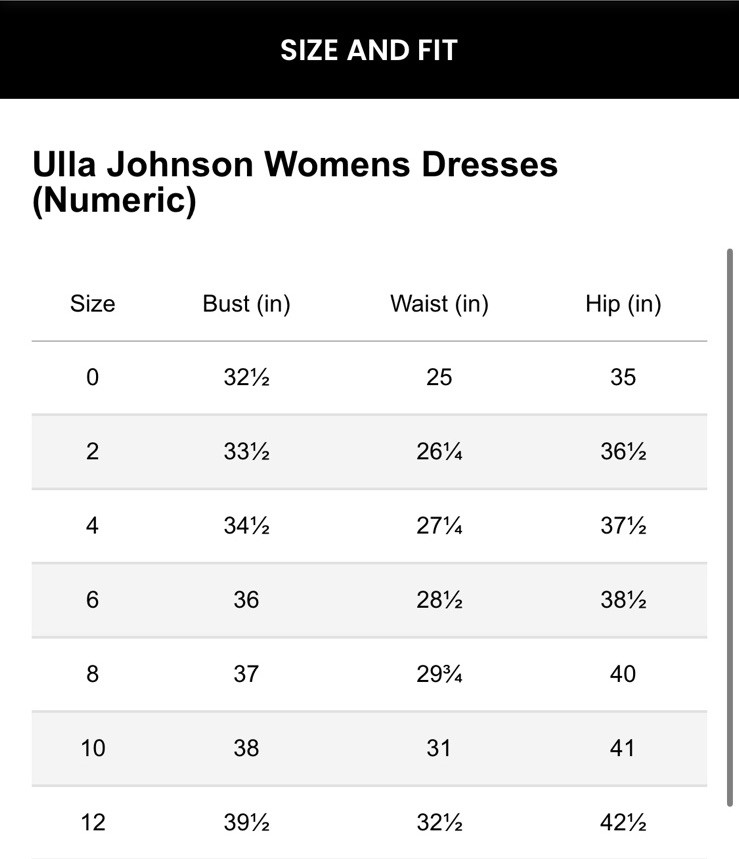Click the size 0 row label
The image size is (739, 859).
pyautogui.click(x=92, y=378)
